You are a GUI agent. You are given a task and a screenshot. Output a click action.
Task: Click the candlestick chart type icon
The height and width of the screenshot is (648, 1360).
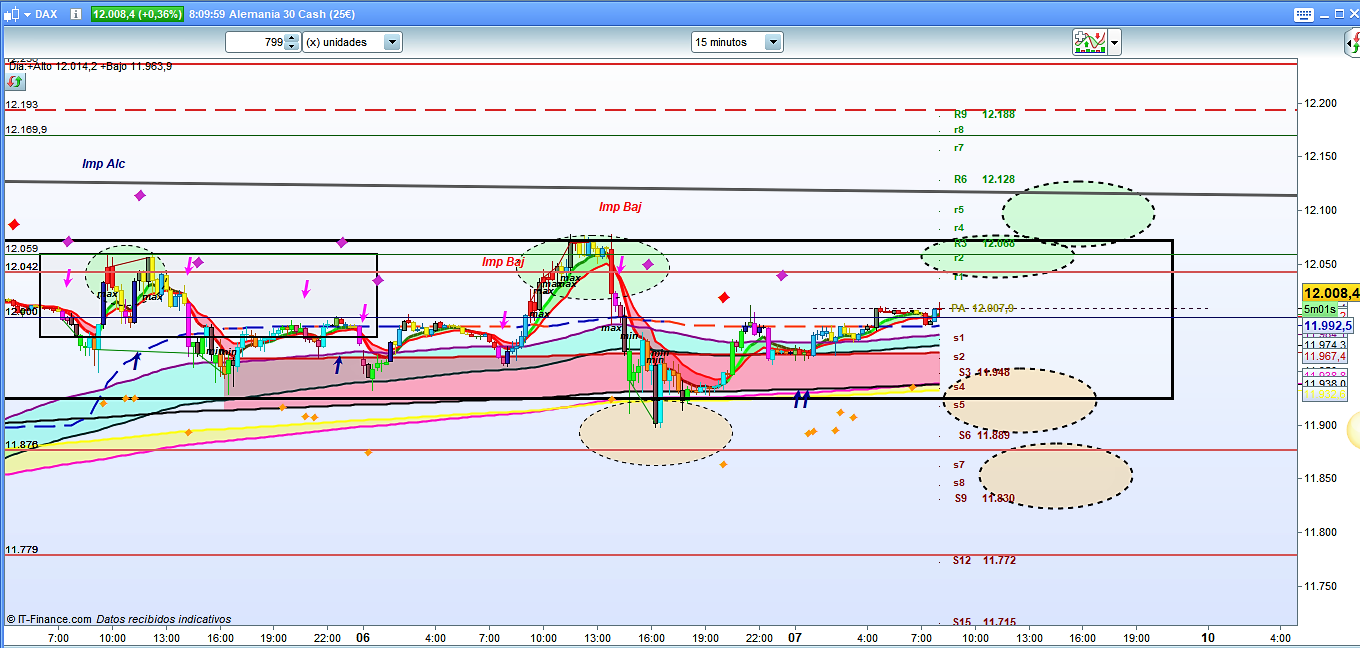pyautogui.click(x=11, y=14)
